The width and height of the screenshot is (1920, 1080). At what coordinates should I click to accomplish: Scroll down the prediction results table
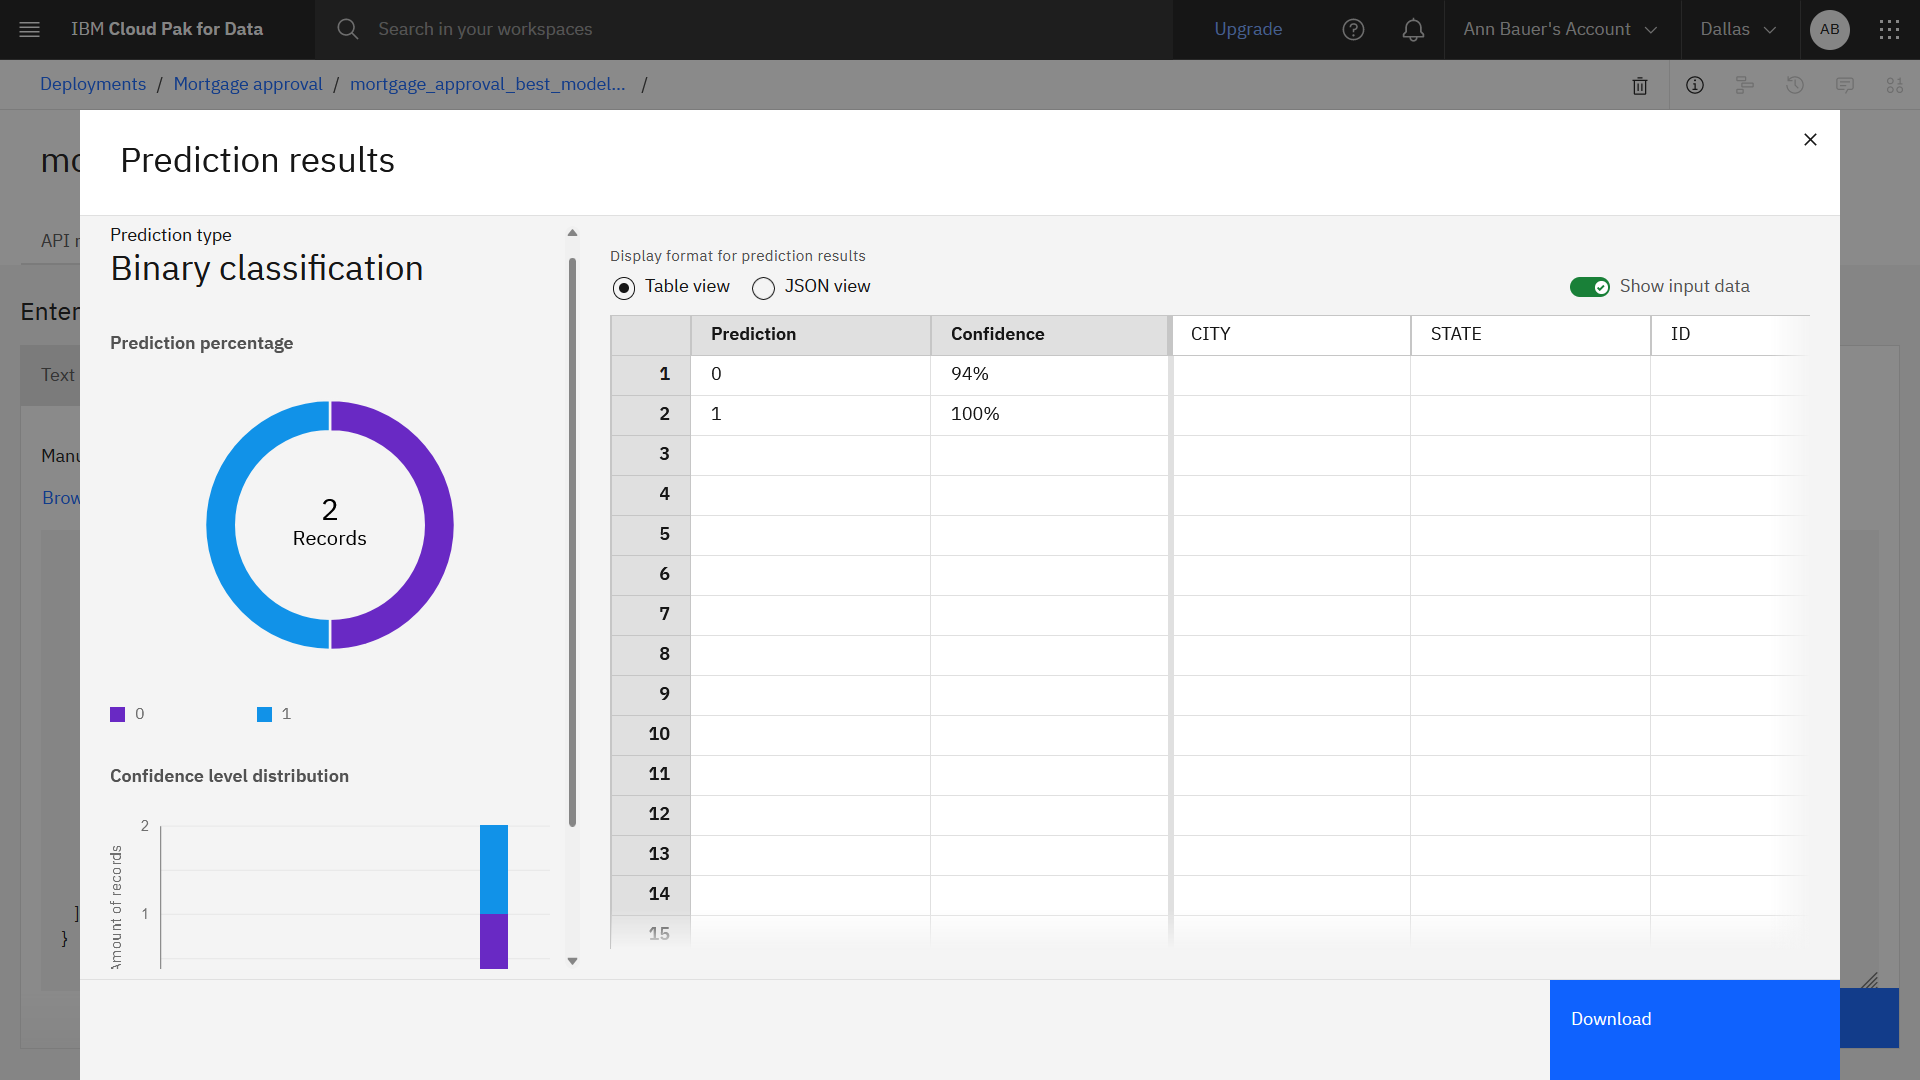(572, 960)
